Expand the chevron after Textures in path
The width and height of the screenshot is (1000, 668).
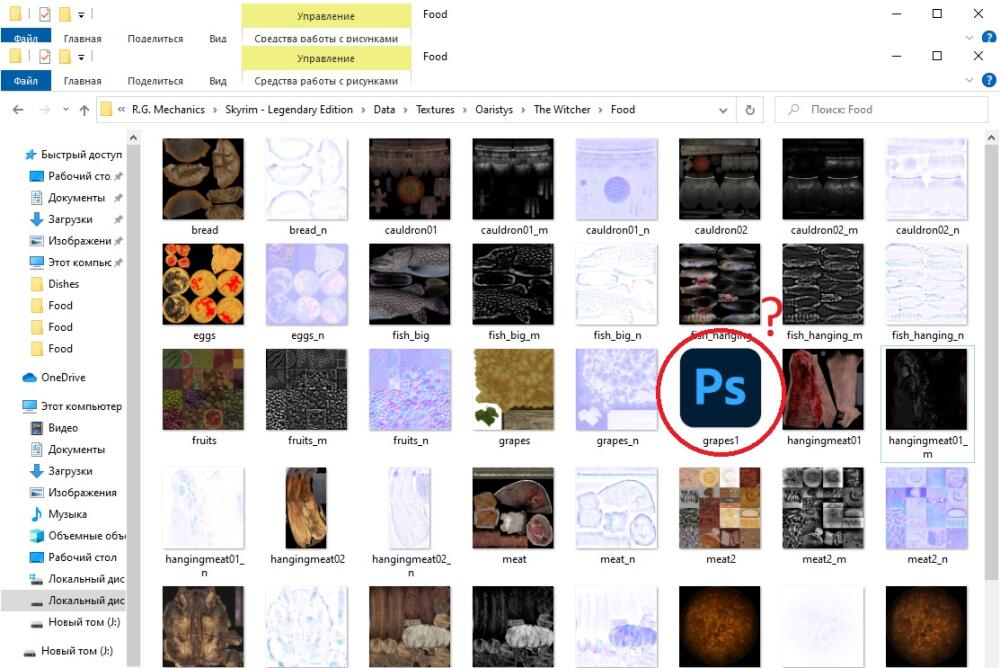click(x=465, y=110)
